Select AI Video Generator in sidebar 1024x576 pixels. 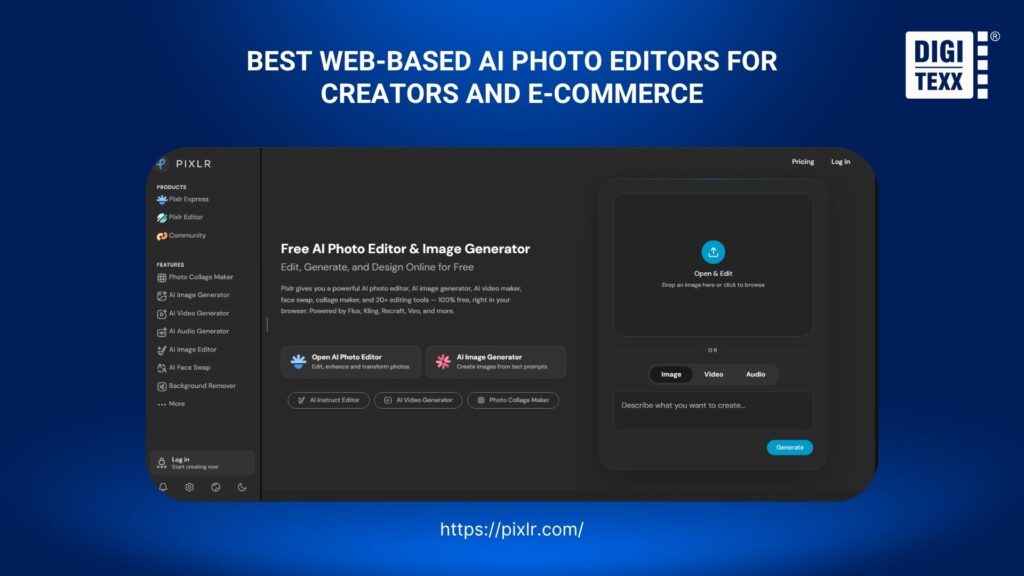pos(193,313)
